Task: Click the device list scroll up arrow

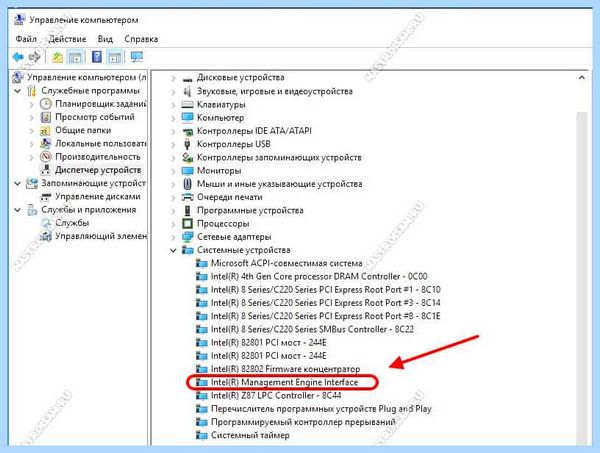Action: coord(582,78)
